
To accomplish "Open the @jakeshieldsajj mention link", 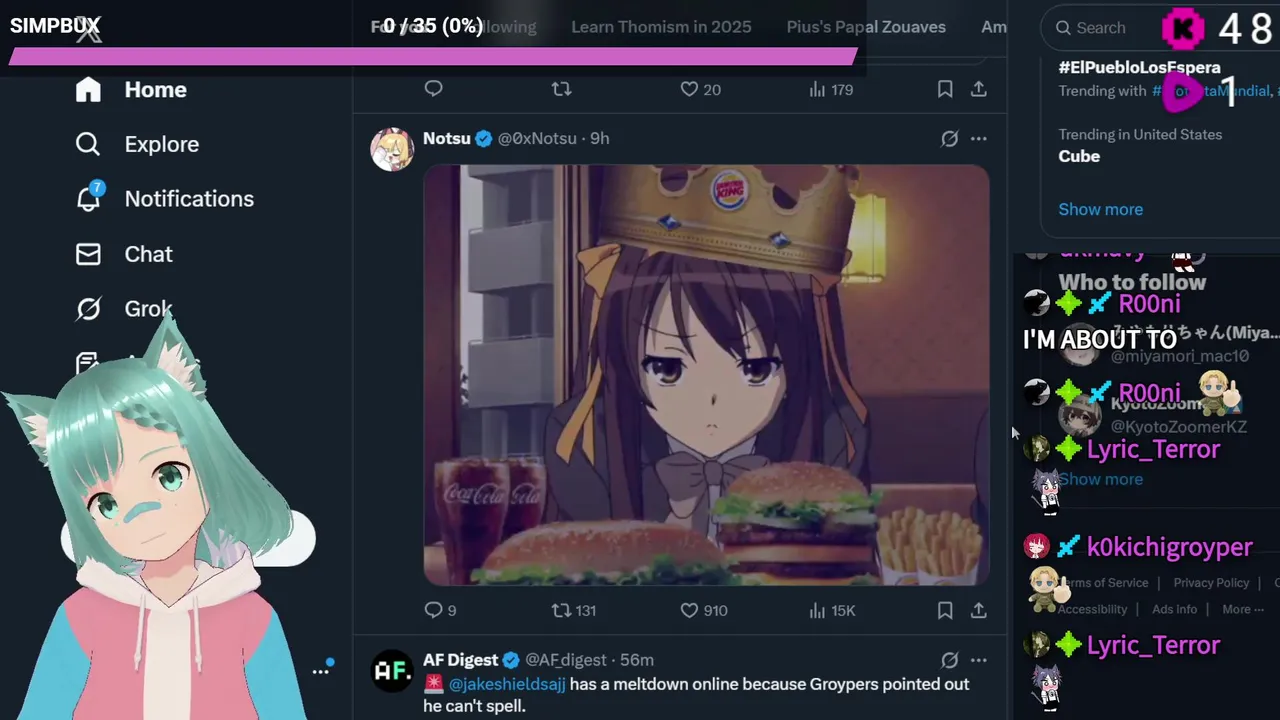I will (507, 684).
